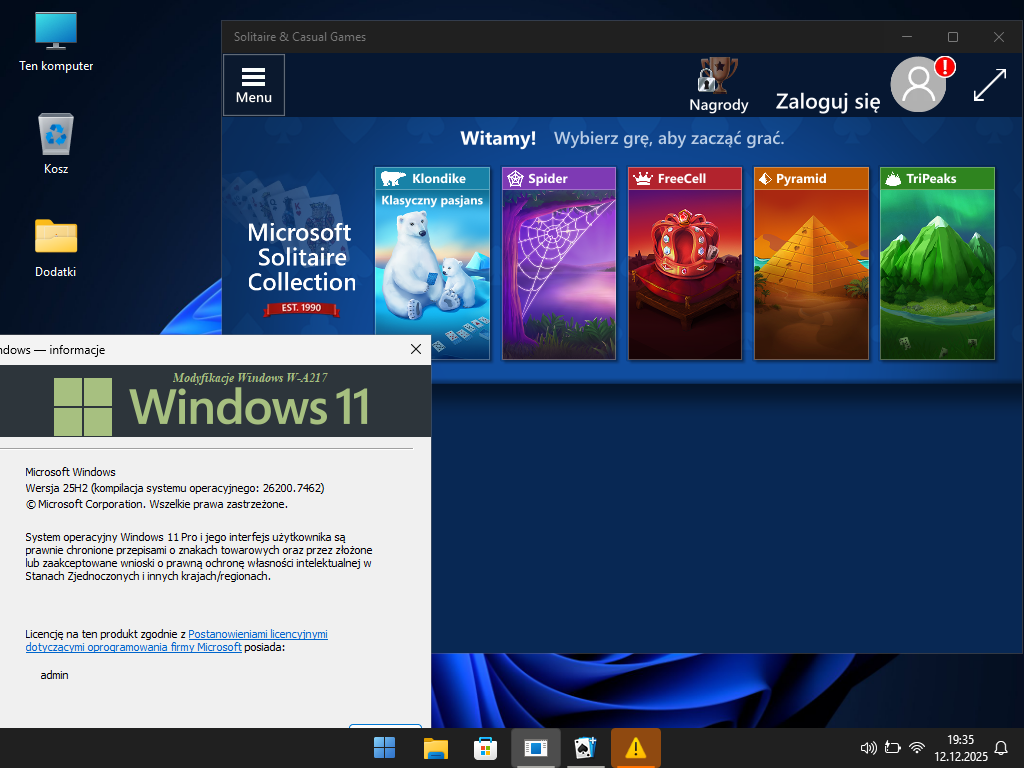Open the Windows Start menu
1024x768 pixels.
(384, 748)
